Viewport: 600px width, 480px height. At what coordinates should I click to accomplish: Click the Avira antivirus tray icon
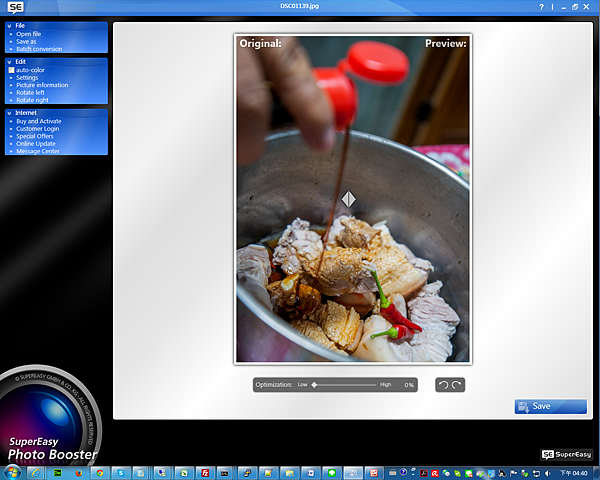click(435, 473)
